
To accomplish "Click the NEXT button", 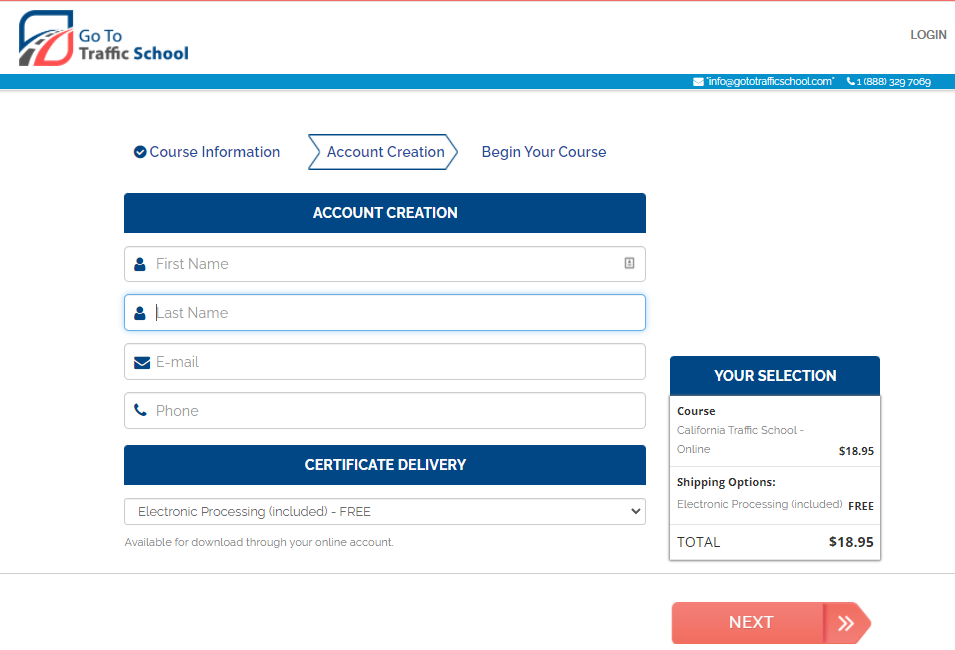I will point(771,623).
